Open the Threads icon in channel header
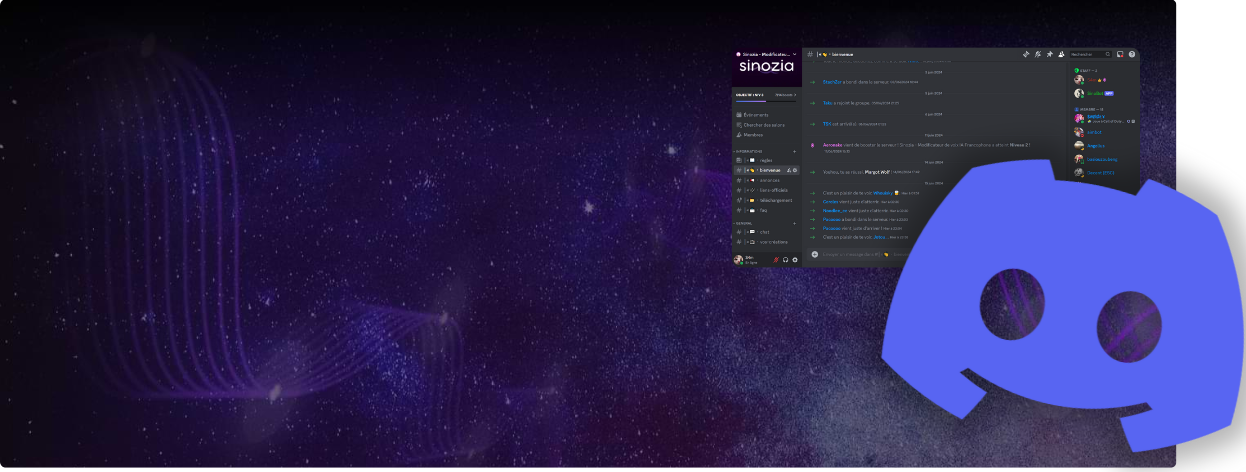Image resolution: width=1246 pixels, height=472 pixels. [1025, 54]
